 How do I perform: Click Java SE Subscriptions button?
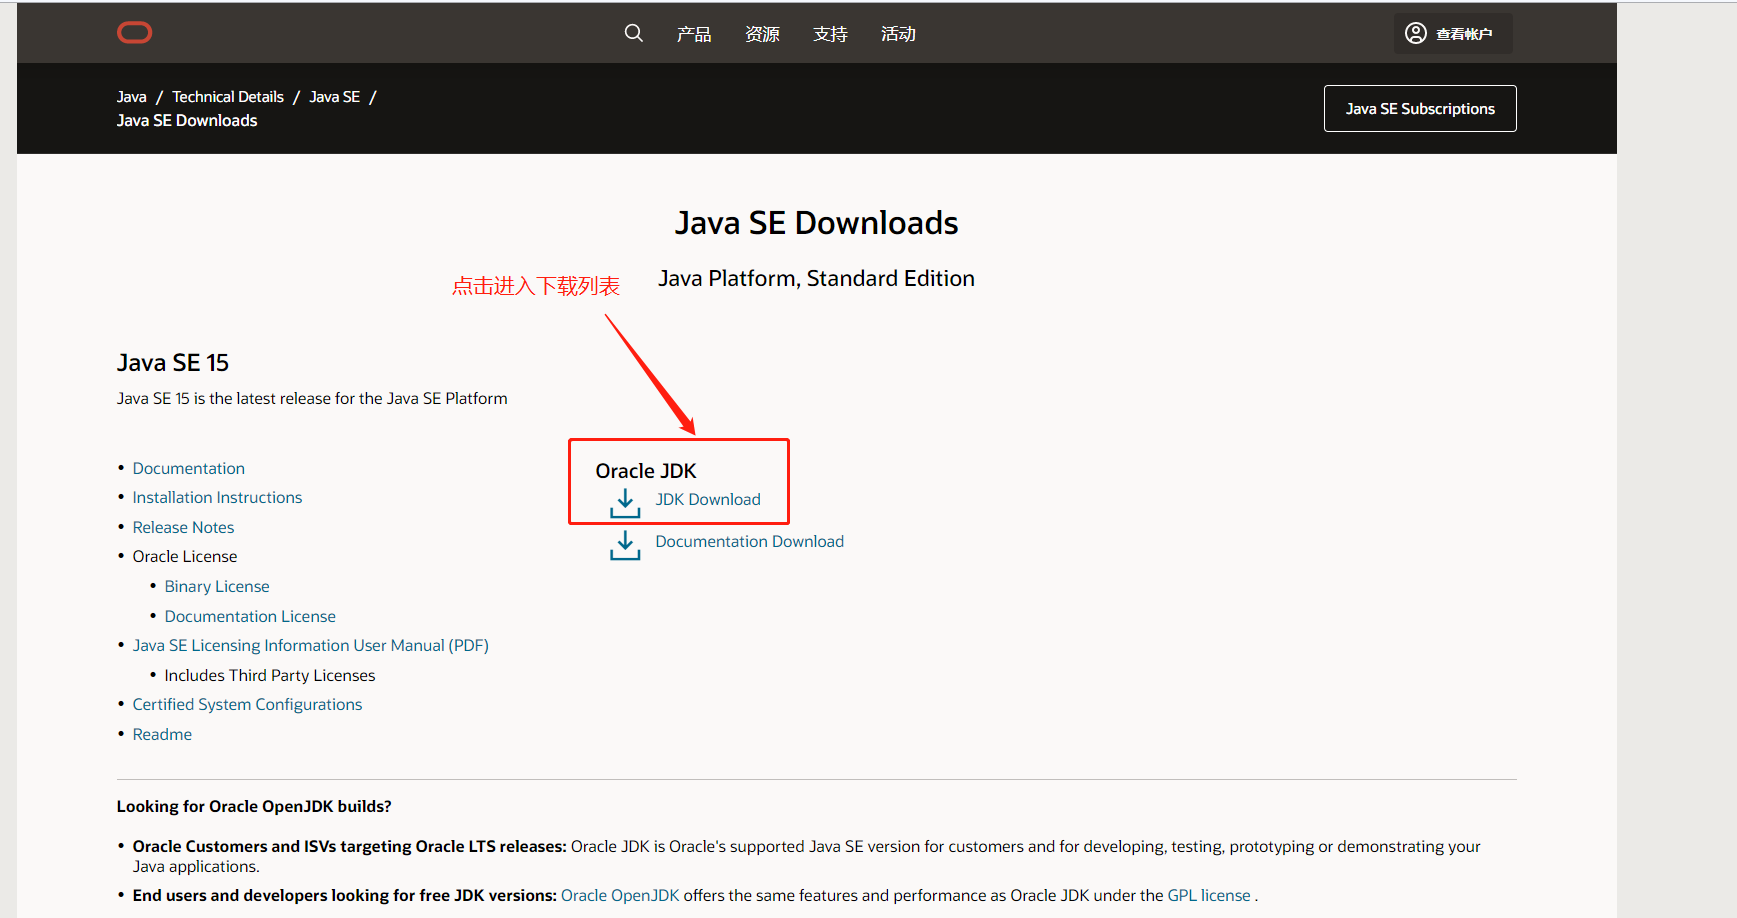click(1420, 108)
